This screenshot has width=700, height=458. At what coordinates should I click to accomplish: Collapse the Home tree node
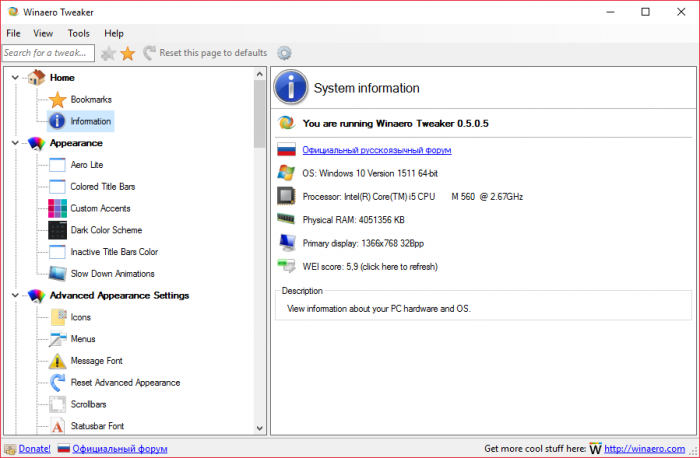[15, 78]
